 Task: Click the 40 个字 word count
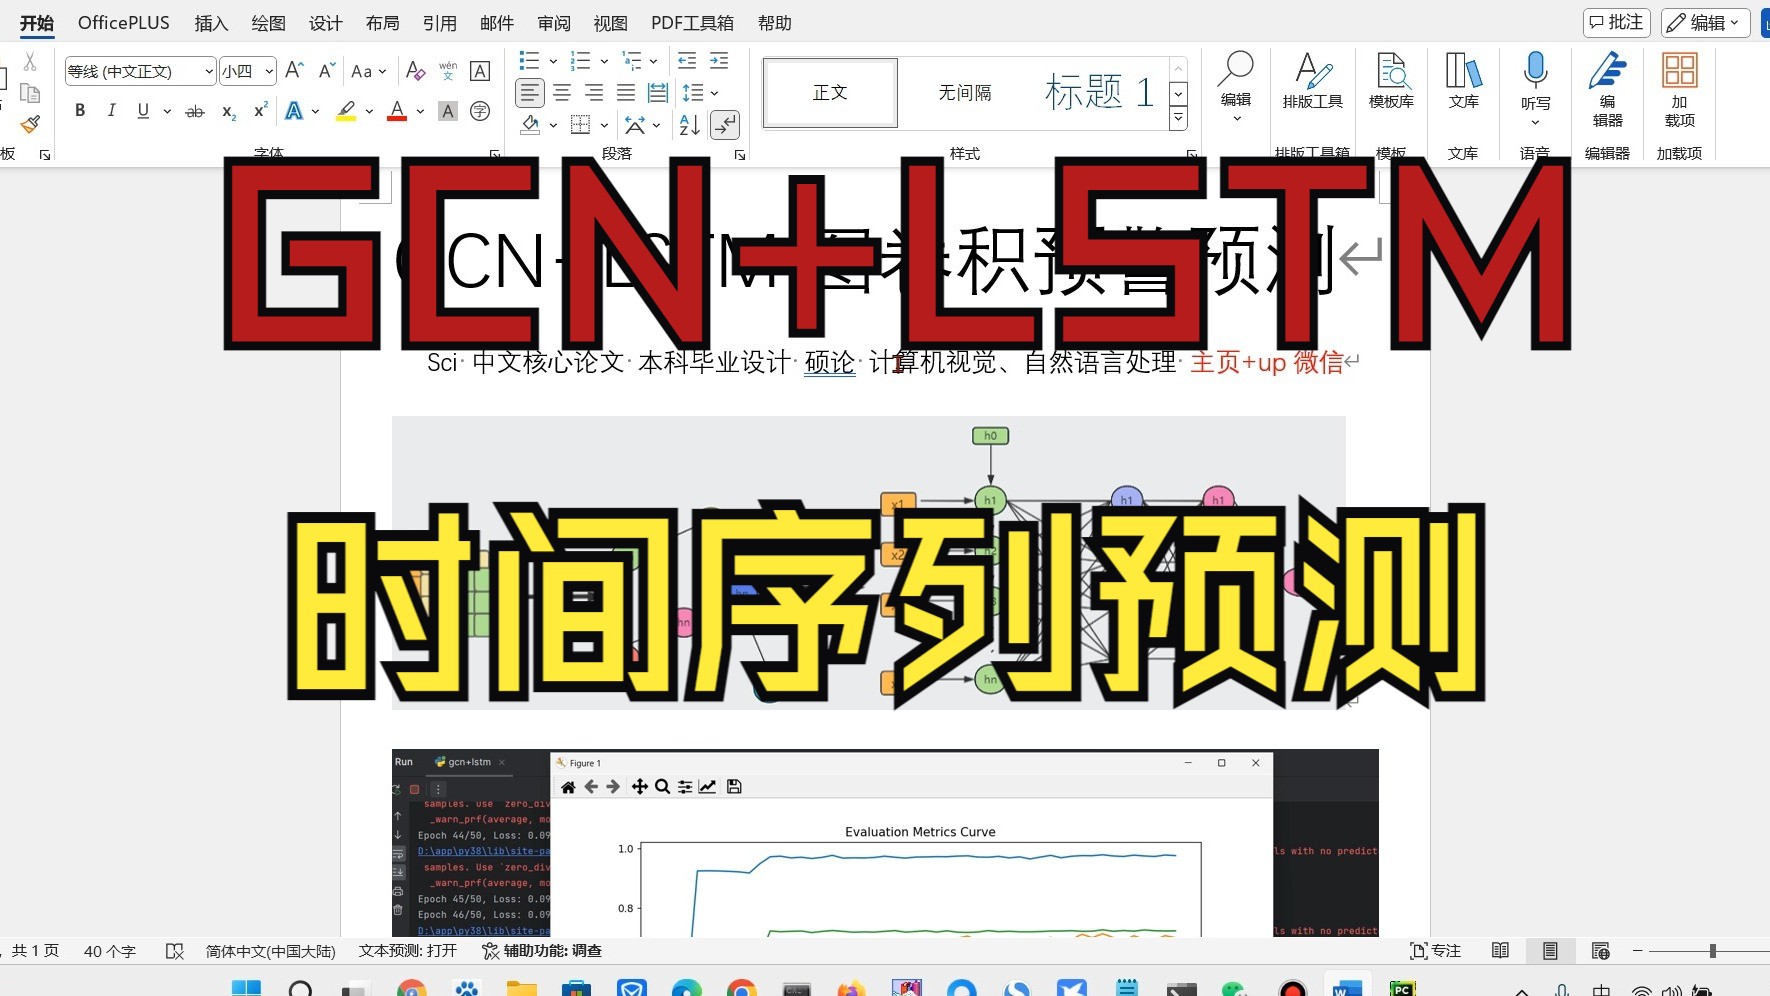[110, 951]
